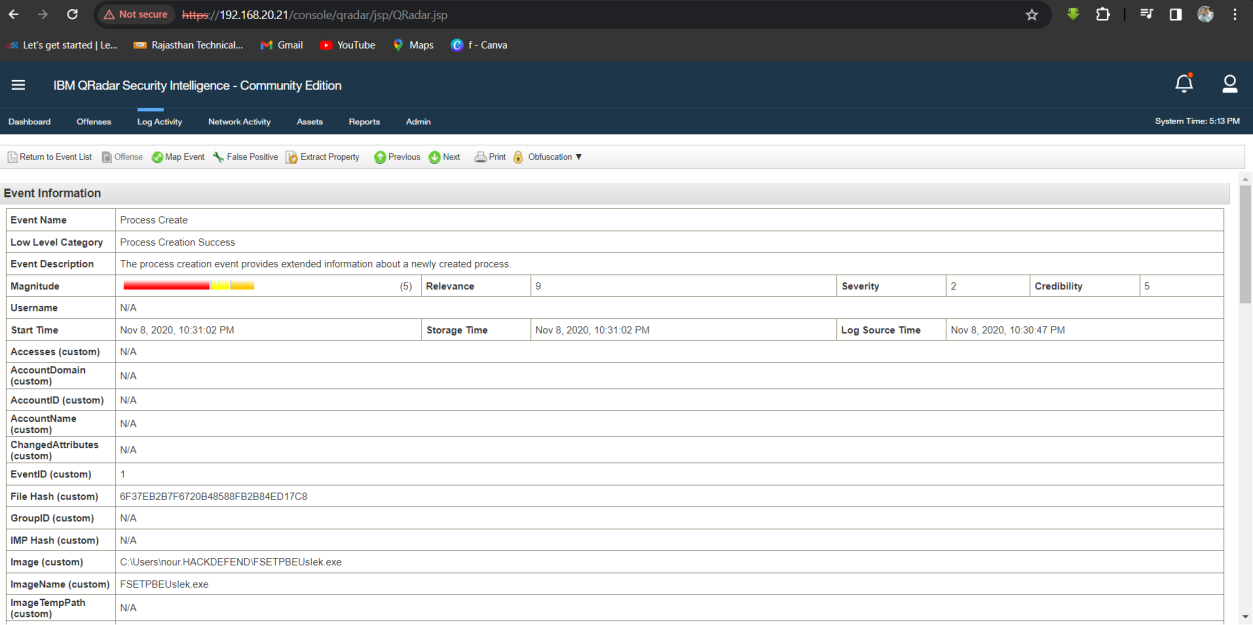
Task: Open the browser Extensions puzzle icon
Action: [x=1103, y=15]
